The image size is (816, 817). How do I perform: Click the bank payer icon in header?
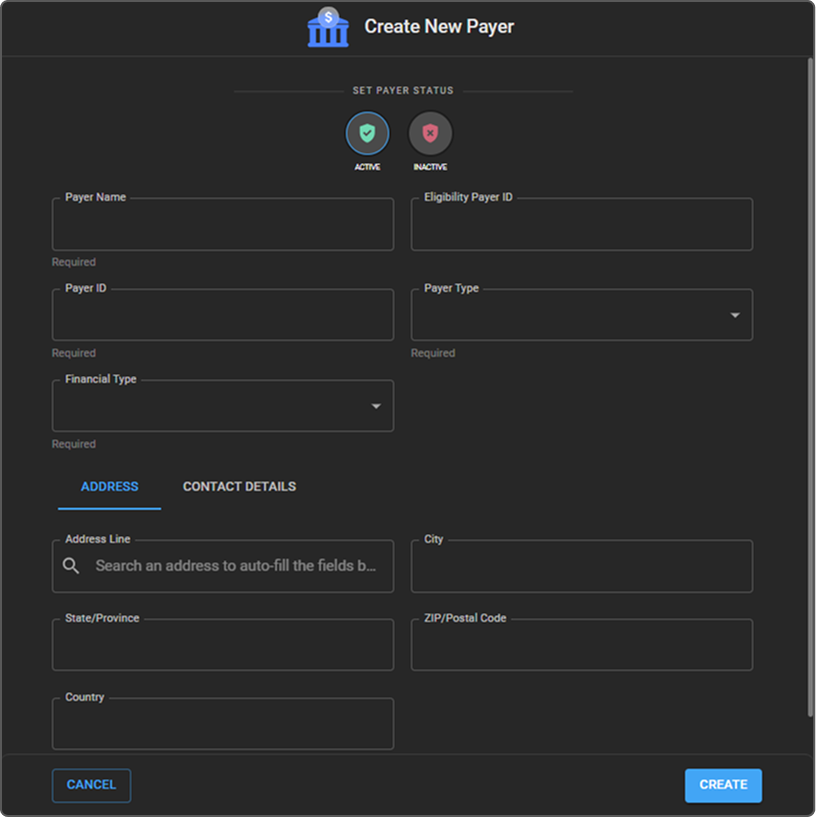(328, 28)
